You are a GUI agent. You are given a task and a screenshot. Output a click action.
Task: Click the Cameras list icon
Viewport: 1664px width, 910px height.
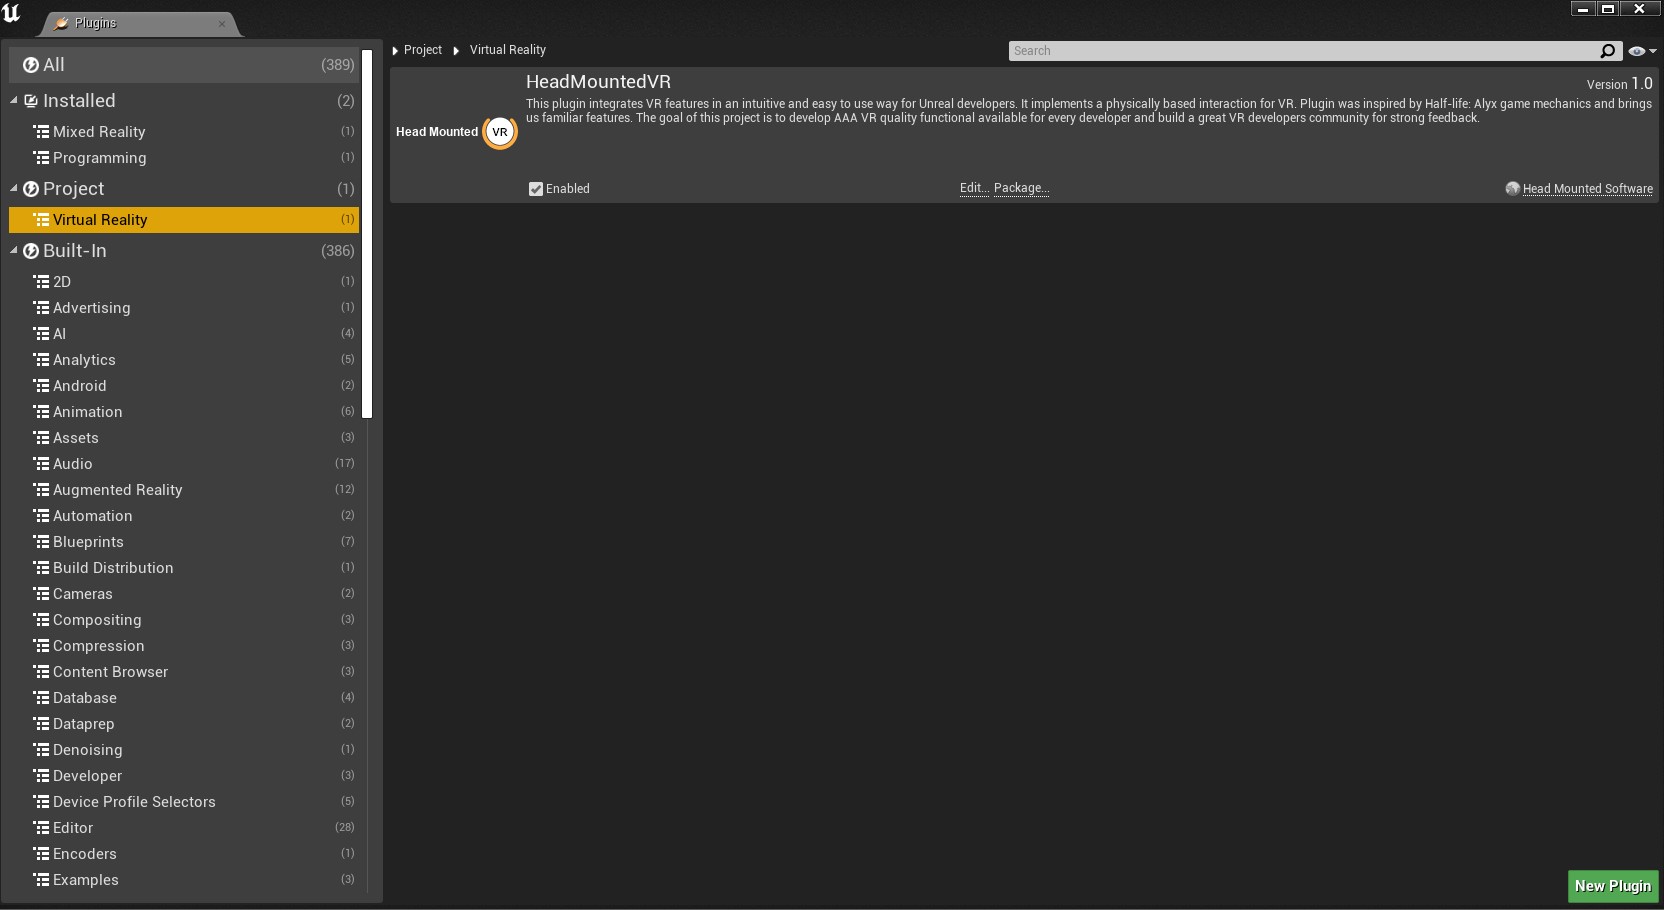coord(41,594)
